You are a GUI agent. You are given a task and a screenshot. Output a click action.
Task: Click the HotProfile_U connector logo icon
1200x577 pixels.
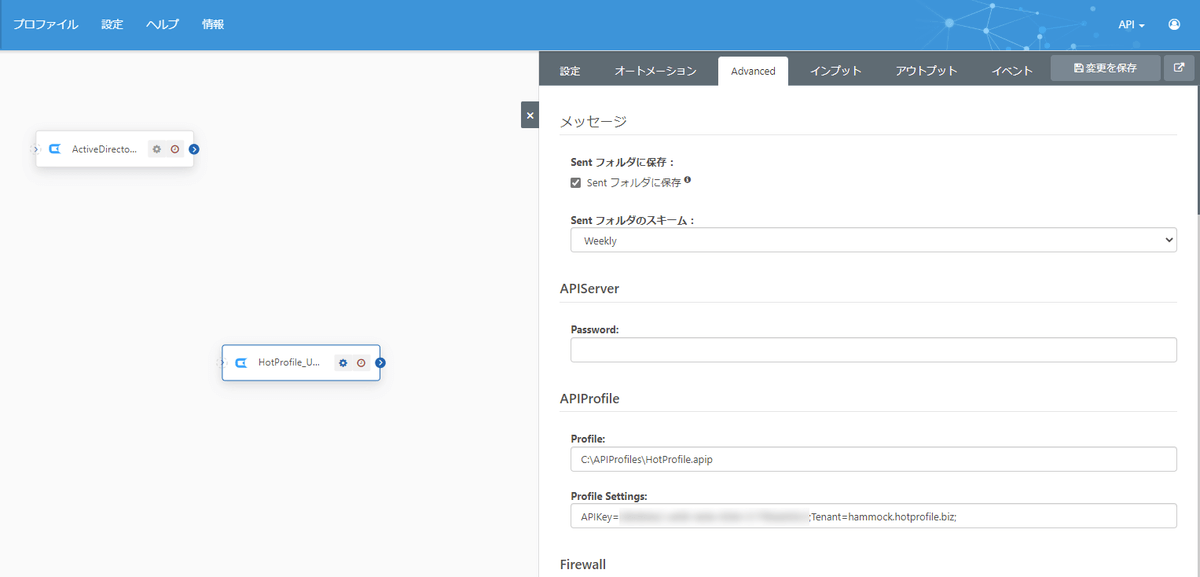241,363
